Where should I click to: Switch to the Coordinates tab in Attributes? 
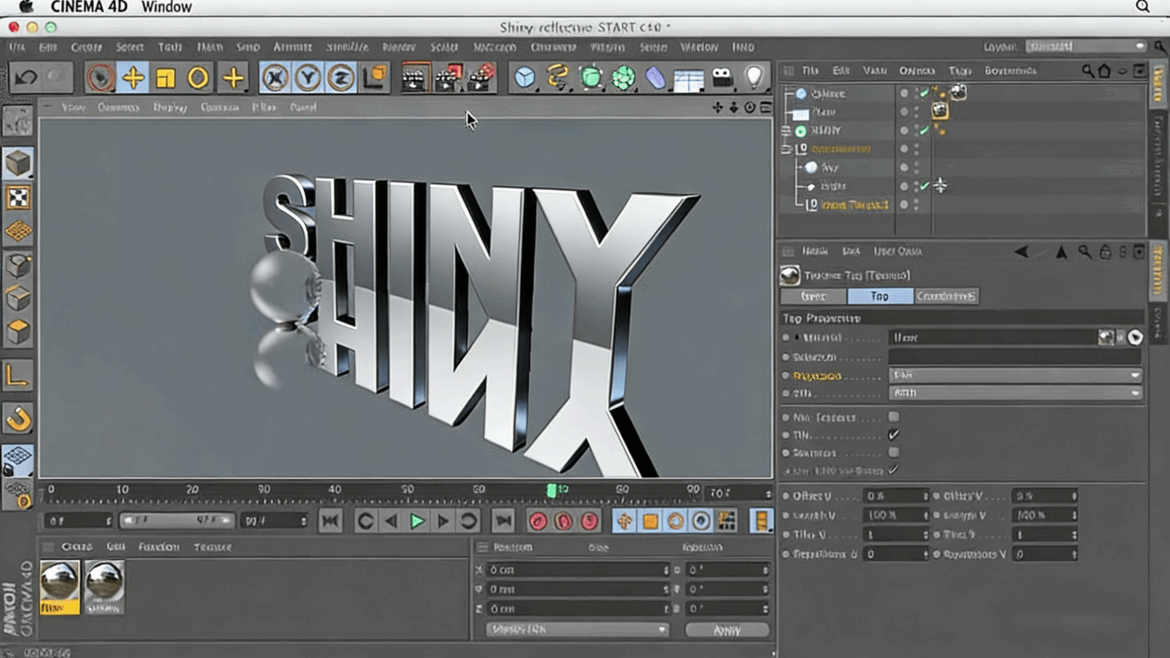pyautogui.click(x=948, y=296)
